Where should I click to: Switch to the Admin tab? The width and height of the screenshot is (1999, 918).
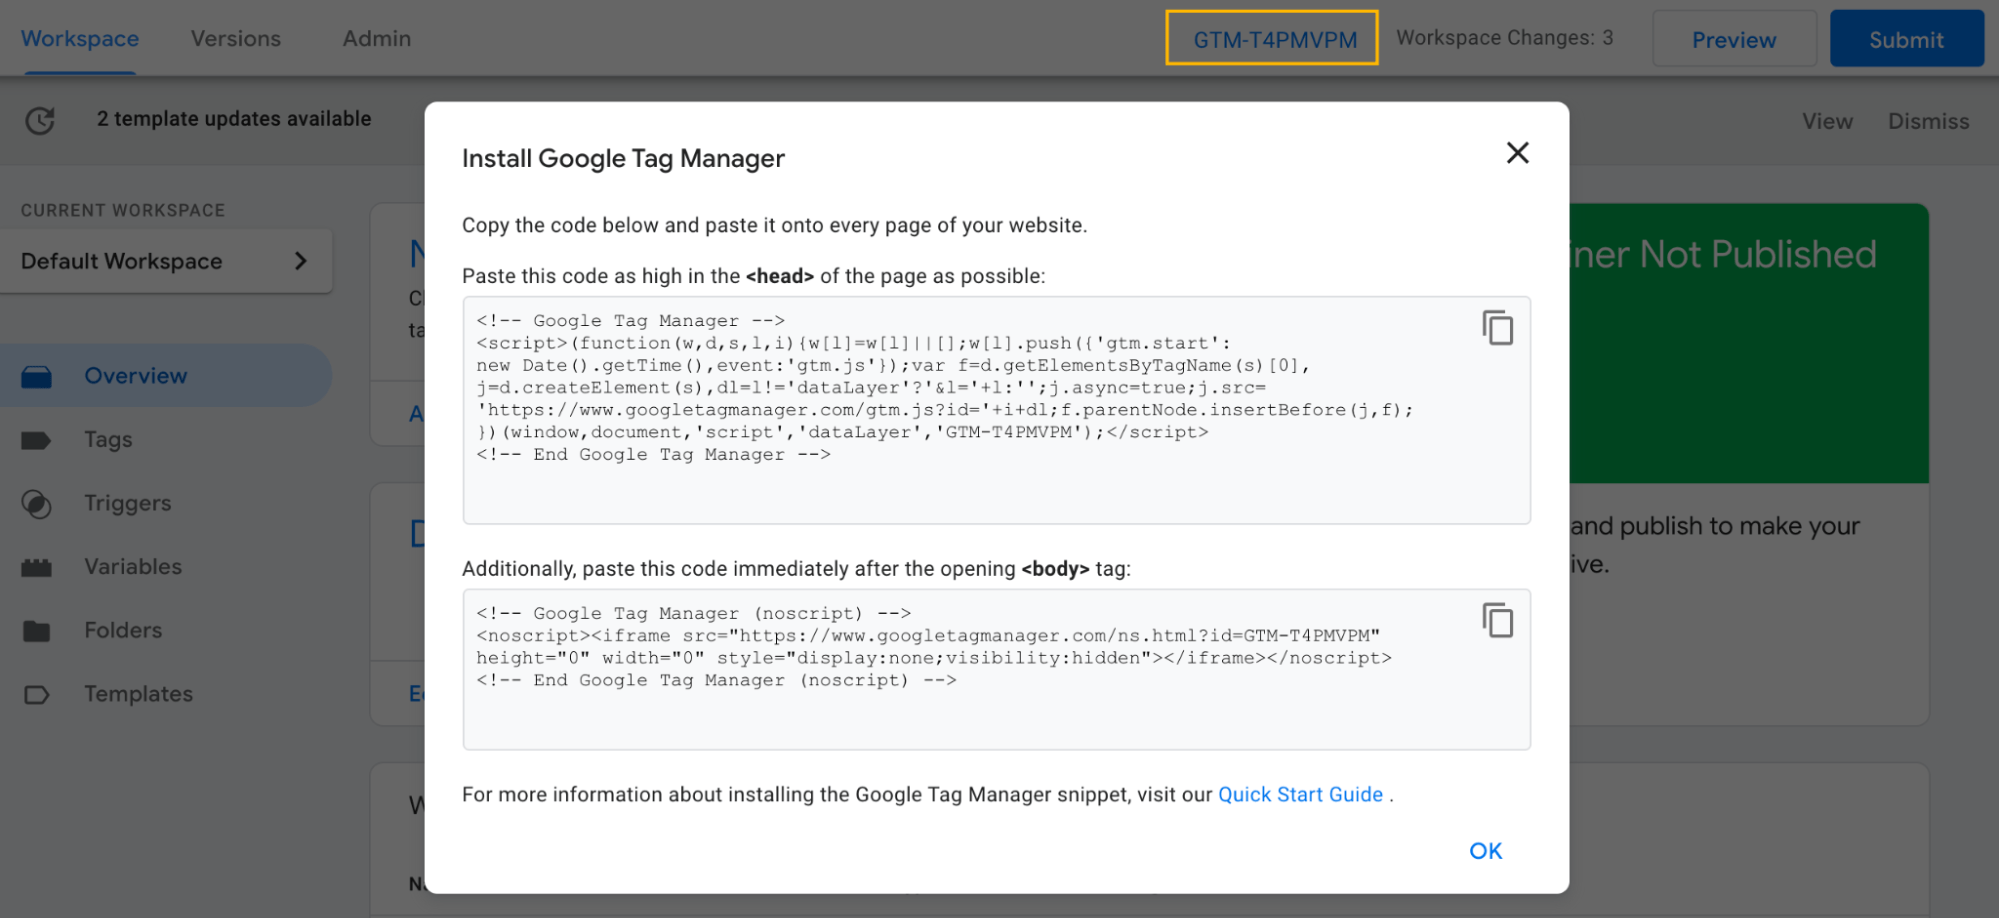377,39
